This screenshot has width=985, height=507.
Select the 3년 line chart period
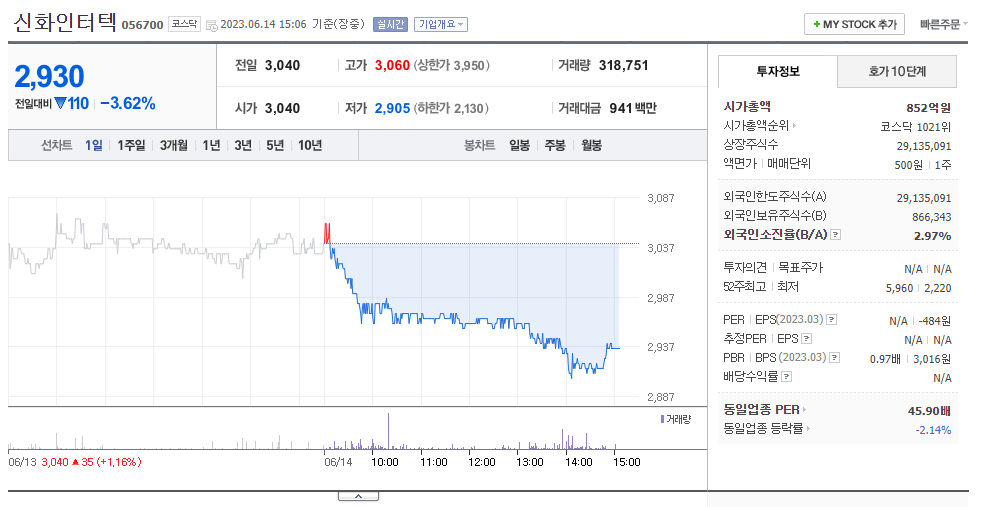coord(242,145)
